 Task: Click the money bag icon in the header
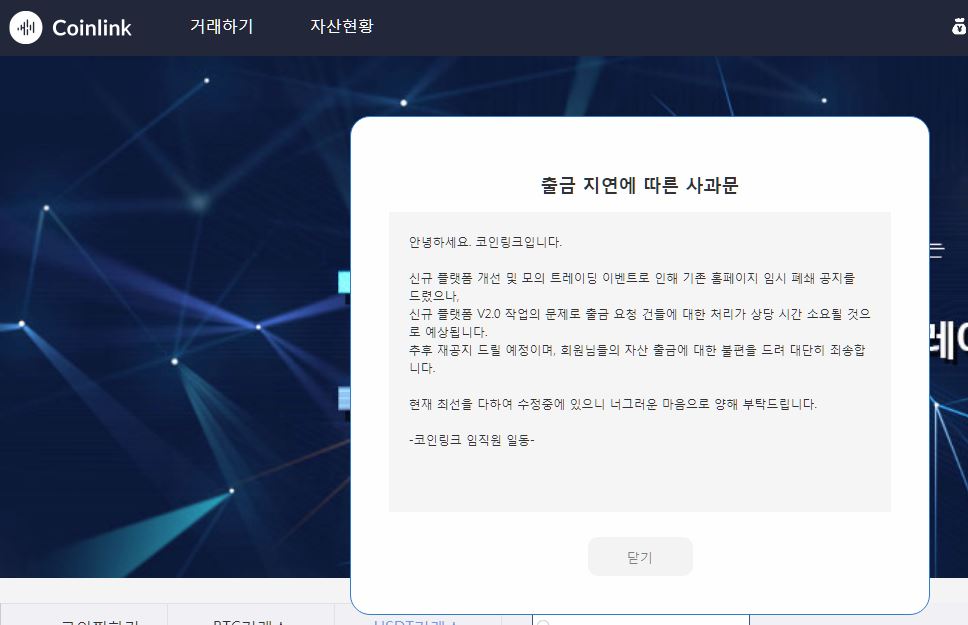click(957, 28)
